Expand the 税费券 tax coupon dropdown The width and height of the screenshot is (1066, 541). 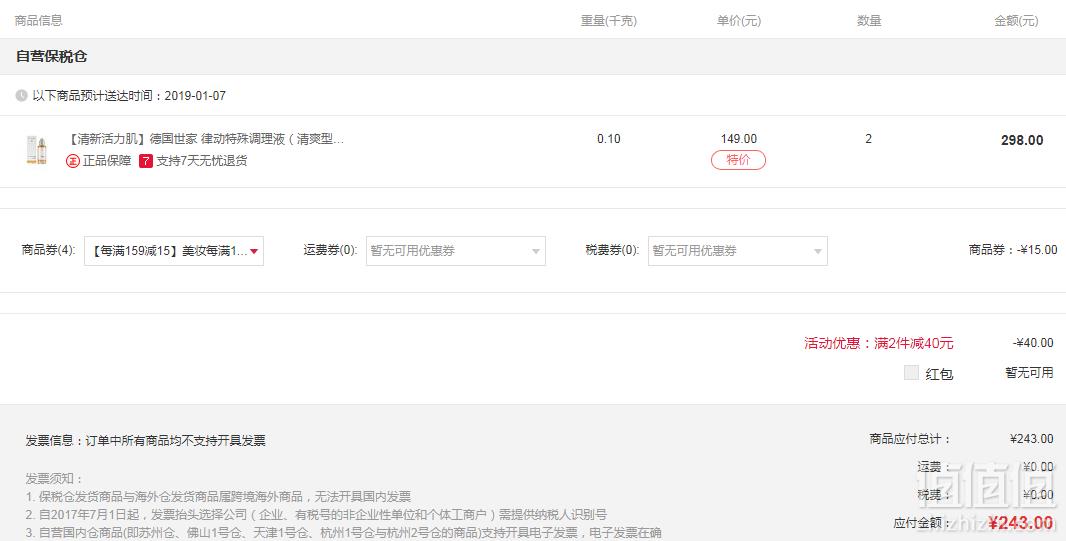pyautogui.click(x=738, y=251)
